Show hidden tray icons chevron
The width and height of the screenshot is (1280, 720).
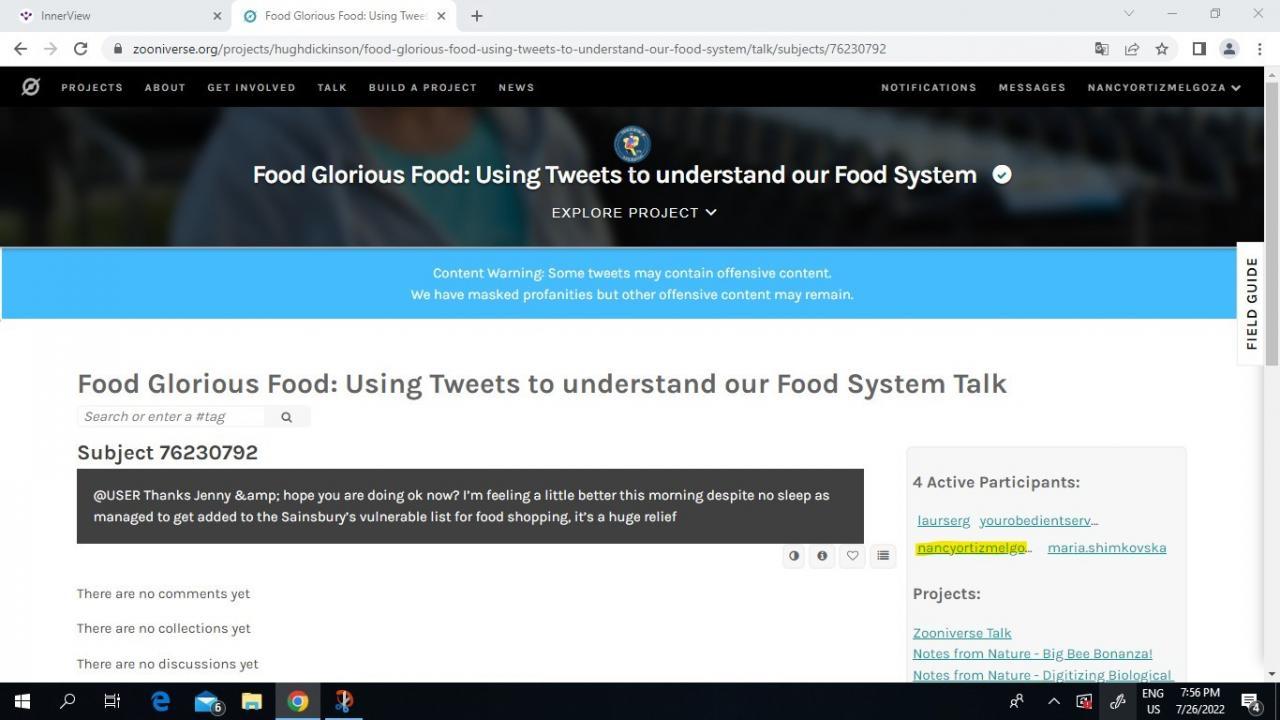click(x=1053, y=701)
